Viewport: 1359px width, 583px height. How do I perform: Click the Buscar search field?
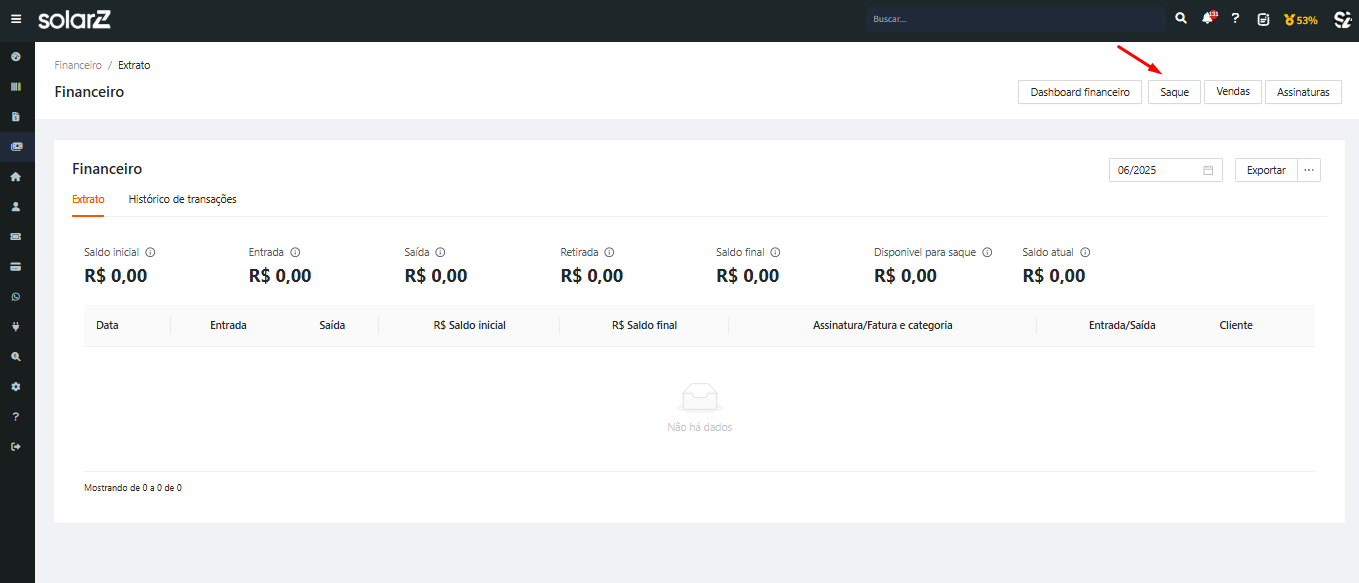(1015, 19)
